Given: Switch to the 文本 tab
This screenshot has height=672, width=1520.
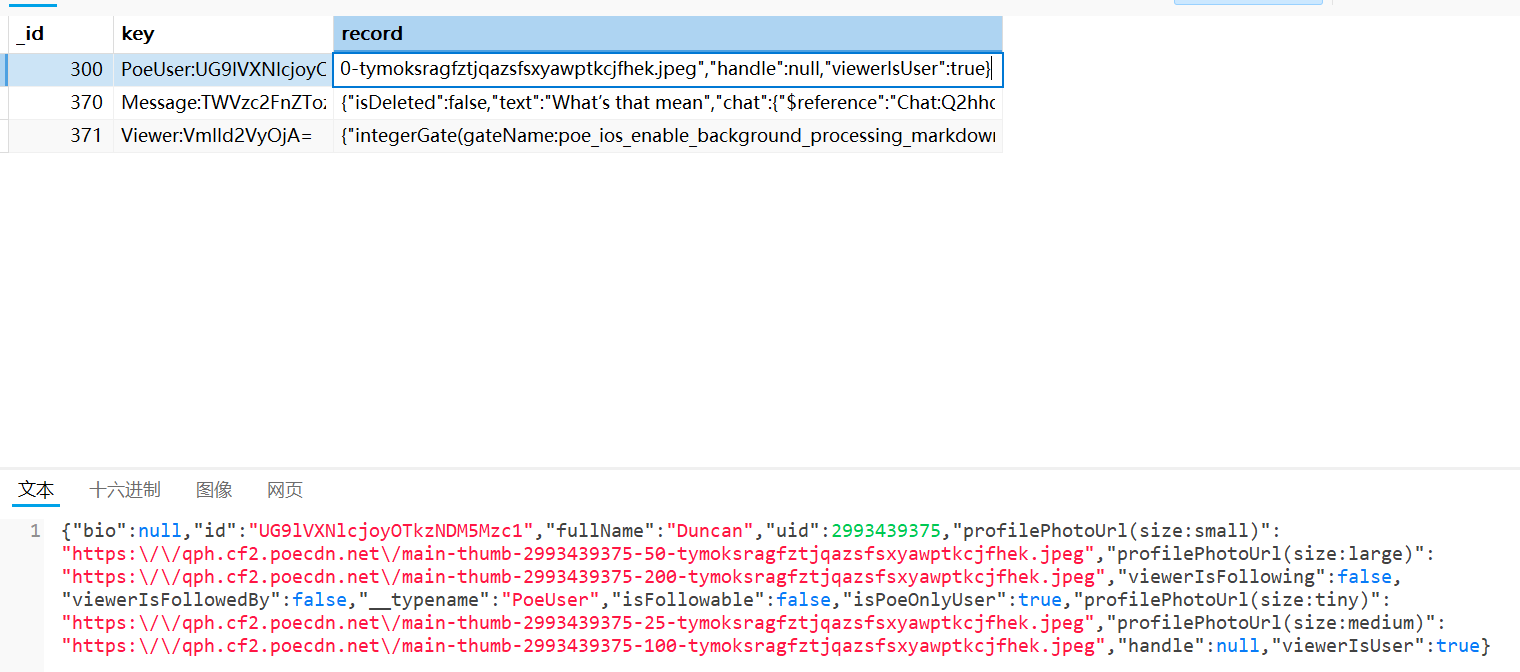Looking at the screenshot, I should [37, 490].
